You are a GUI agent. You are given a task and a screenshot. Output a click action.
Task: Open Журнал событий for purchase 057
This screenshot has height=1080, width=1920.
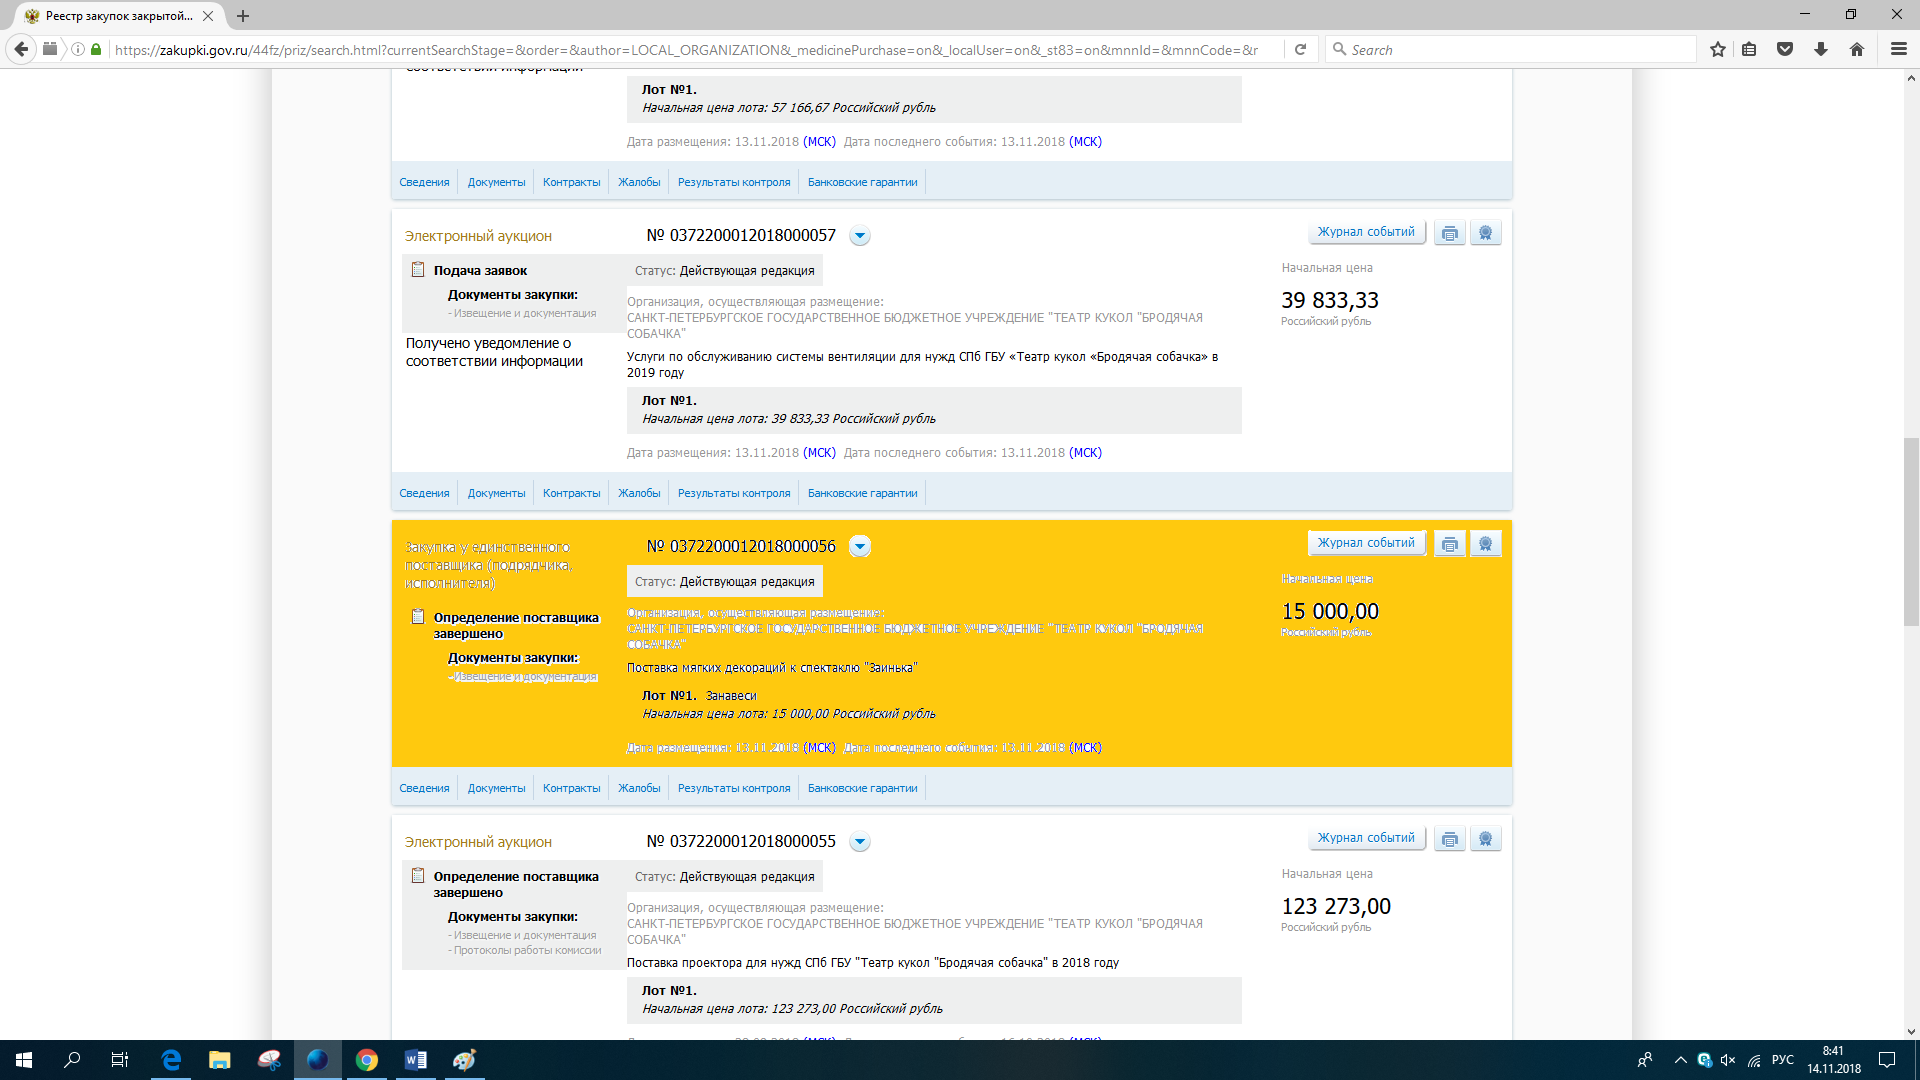pyautogui.click(x=1366, y=232)
